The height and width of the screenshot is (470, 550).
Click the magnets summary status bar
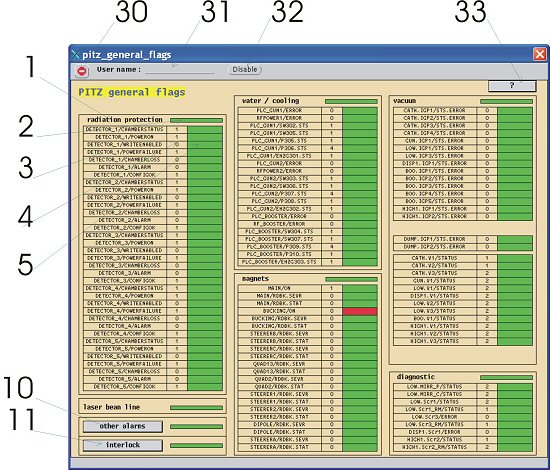351,280
